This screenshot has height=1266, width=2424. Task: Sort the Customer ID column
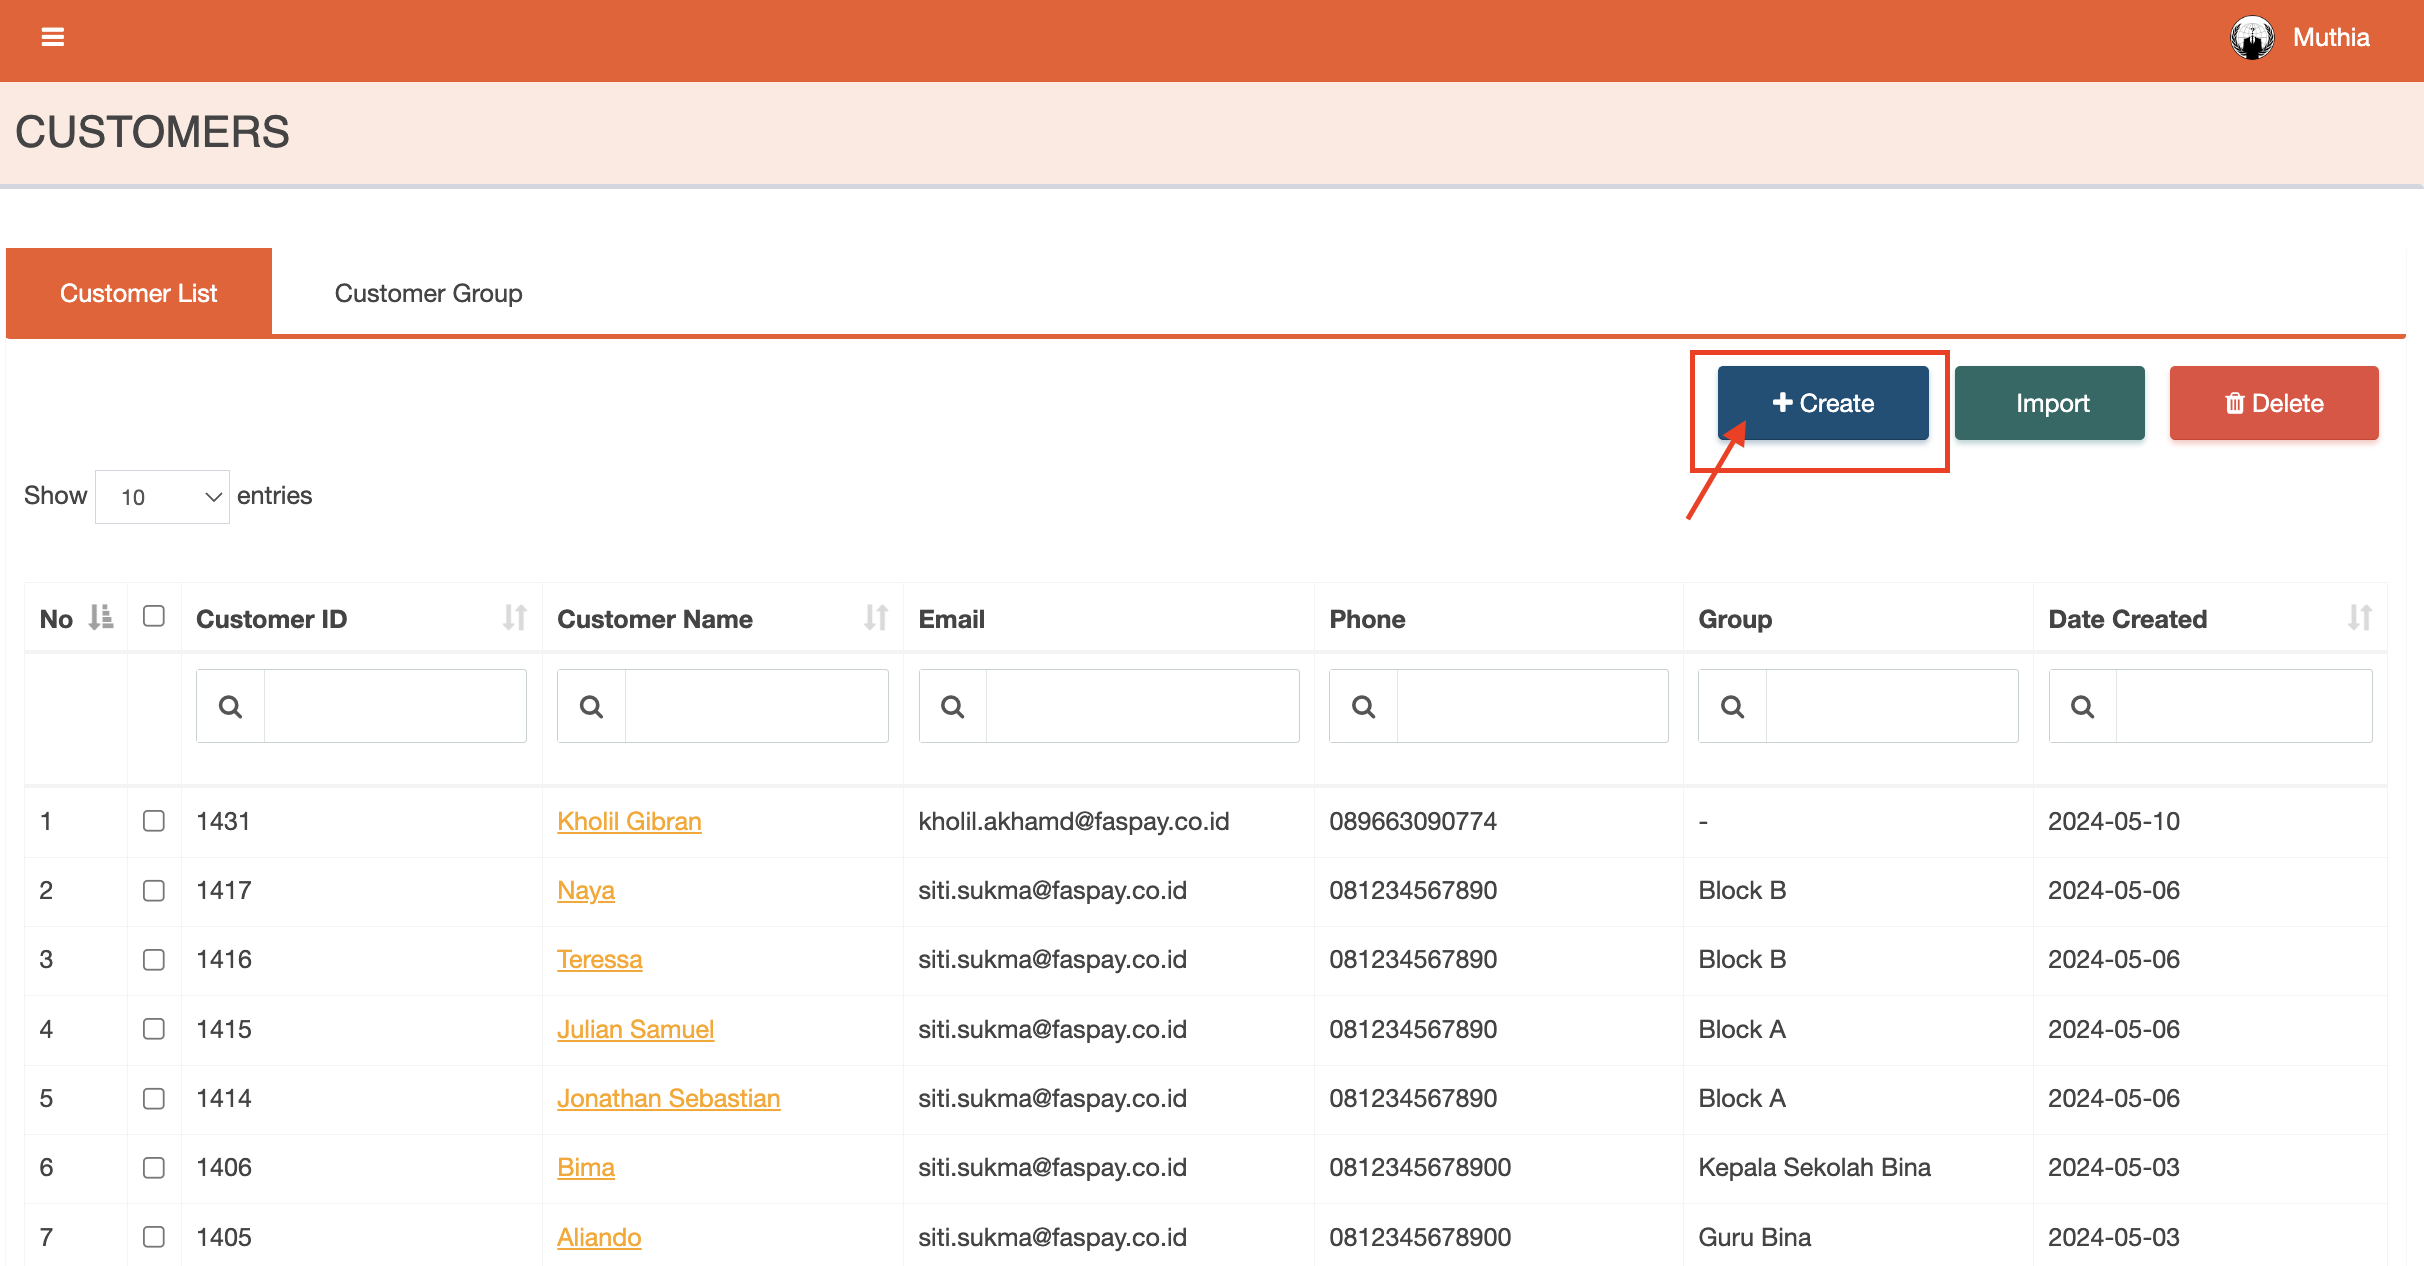coord(514,618)
